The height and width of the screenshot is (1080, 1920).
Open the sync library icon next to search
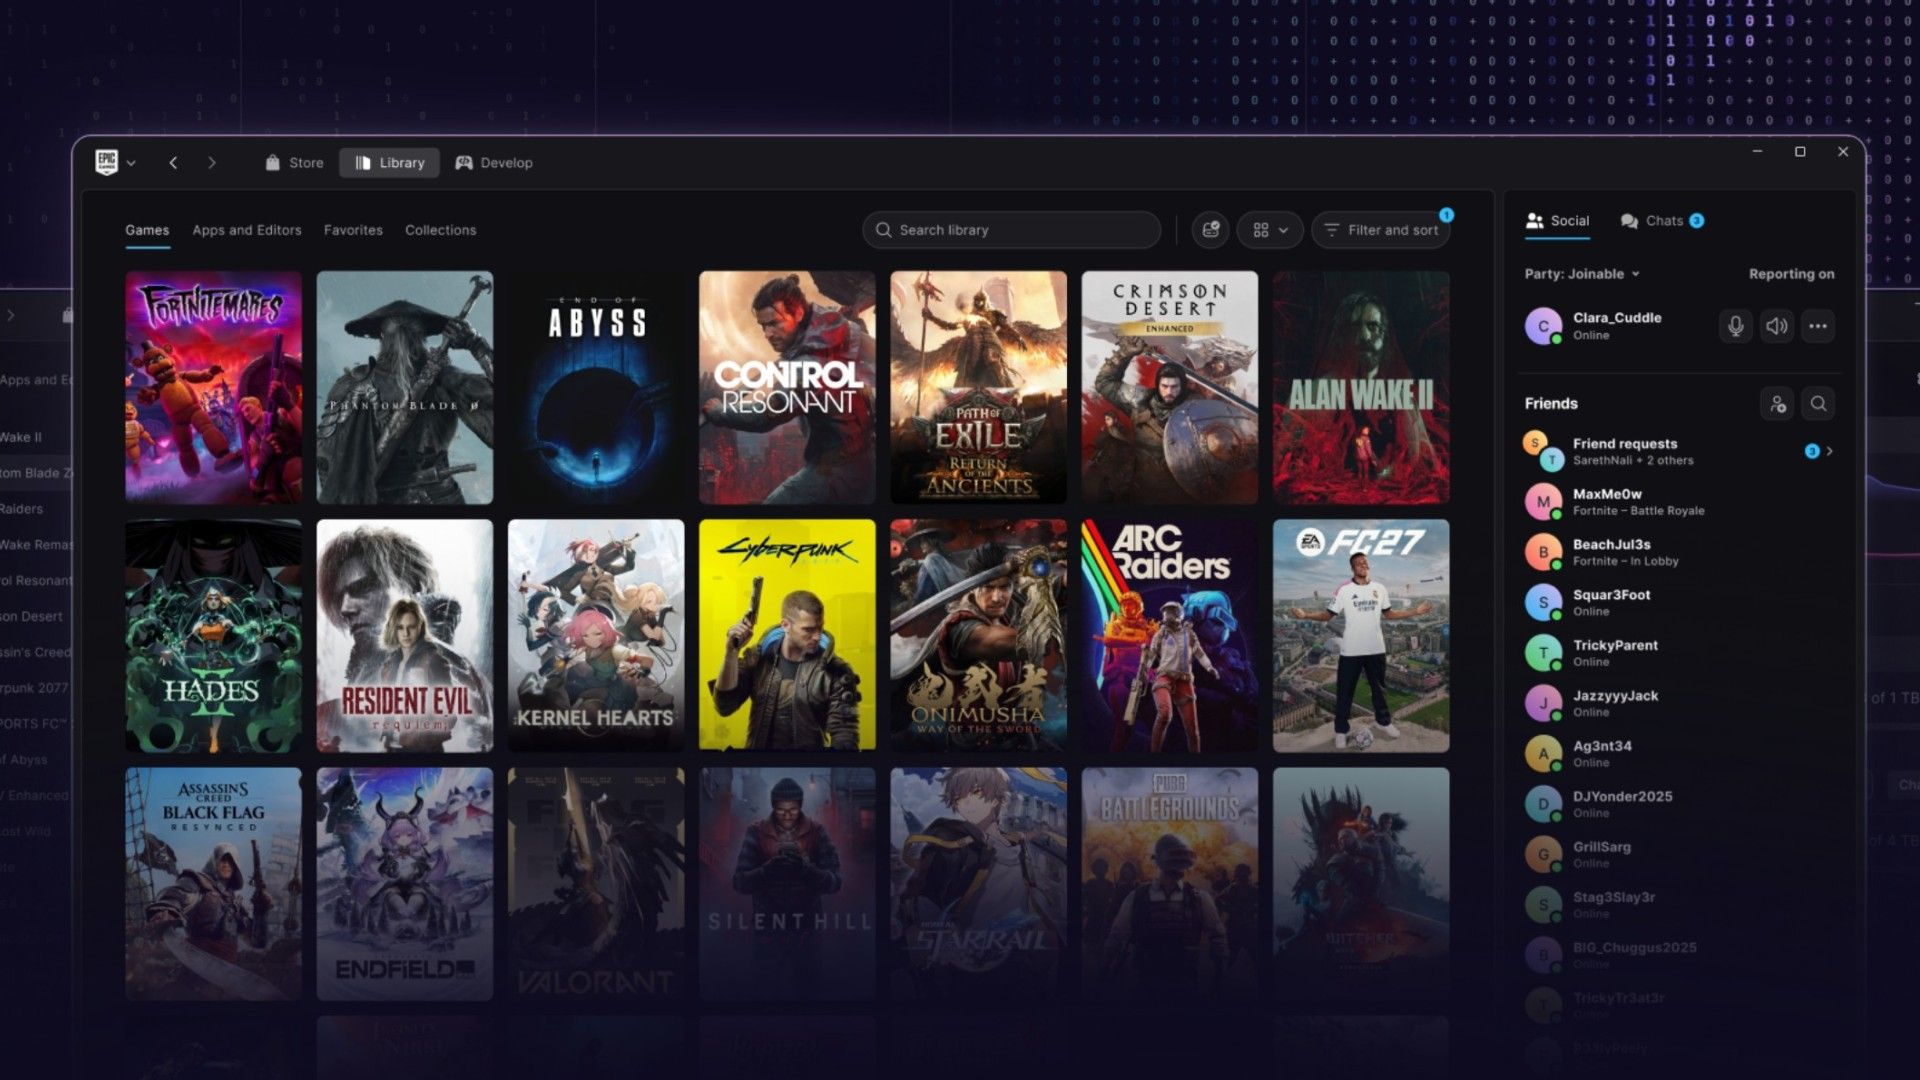[1210, 230]
